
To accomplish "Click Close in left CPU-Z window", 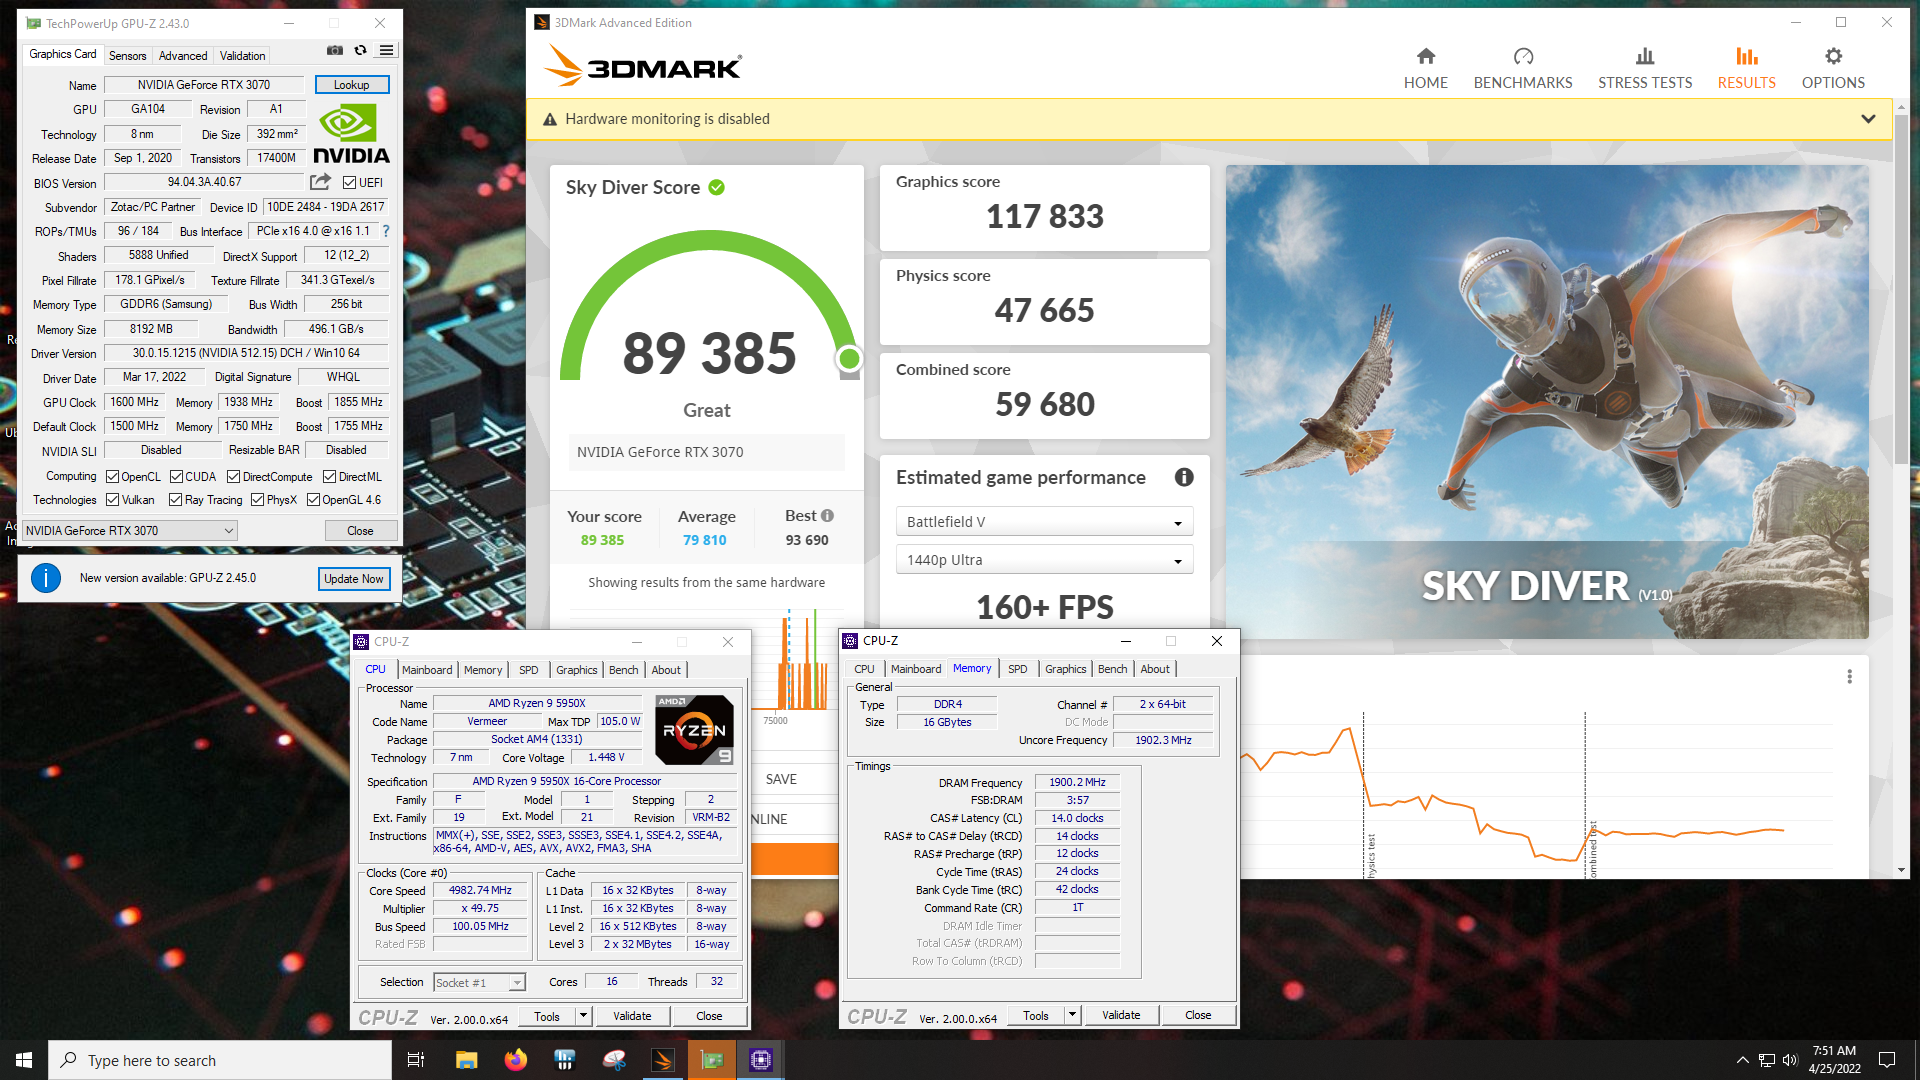I will tap(709, 1016).
